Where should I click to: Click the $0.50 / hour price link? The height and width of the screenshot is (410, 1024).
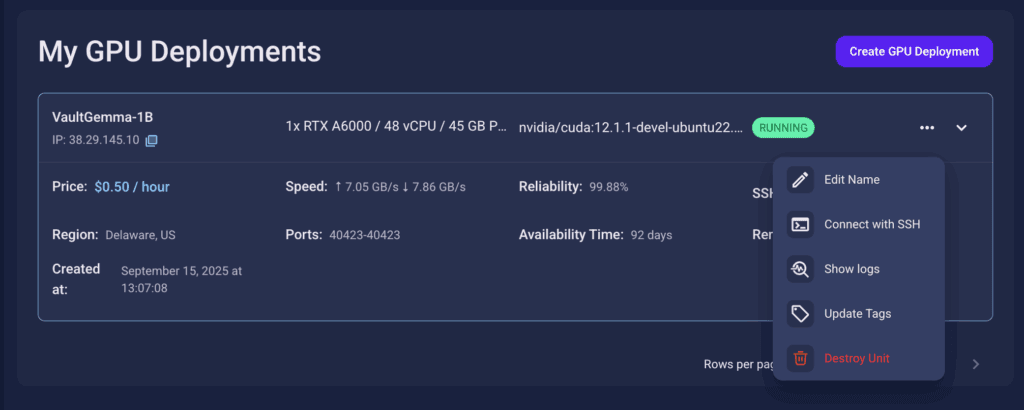pyautogui.click(x=132, y=187)
